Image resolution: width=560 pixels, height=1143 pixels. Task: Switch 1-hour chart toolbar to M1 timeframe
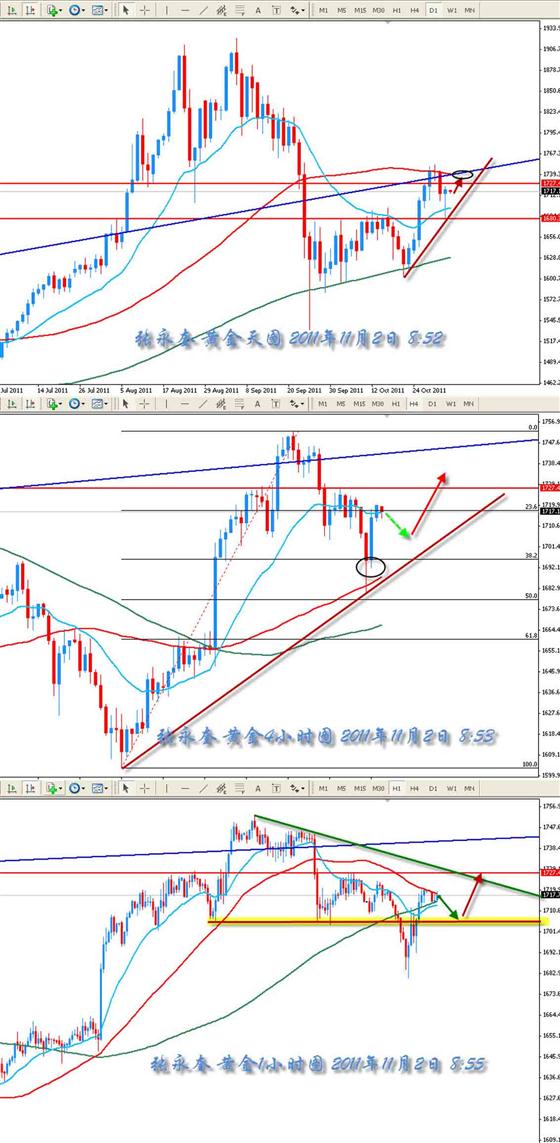[x=323, y=788]
